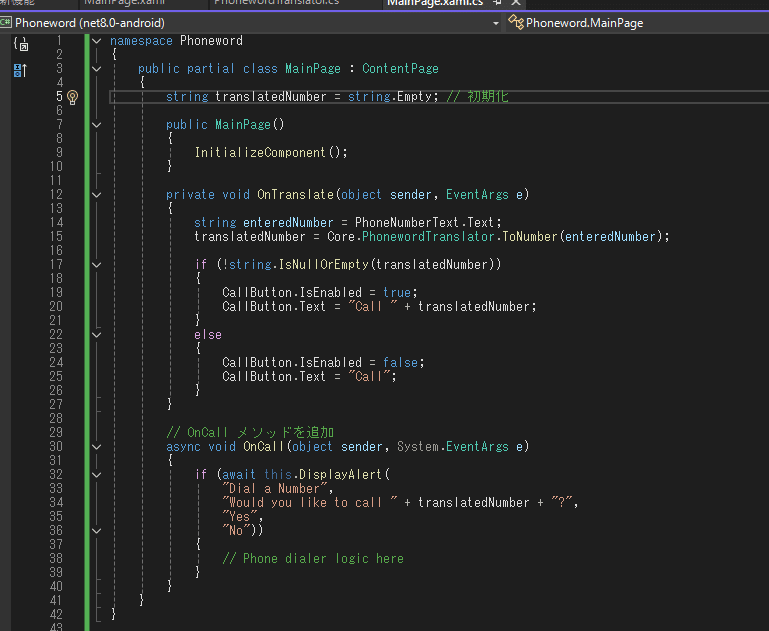The height and width of the screenshot is (631, 769).
Task: Collapse the else block on line 22
Action: click(x=97, y=335)
